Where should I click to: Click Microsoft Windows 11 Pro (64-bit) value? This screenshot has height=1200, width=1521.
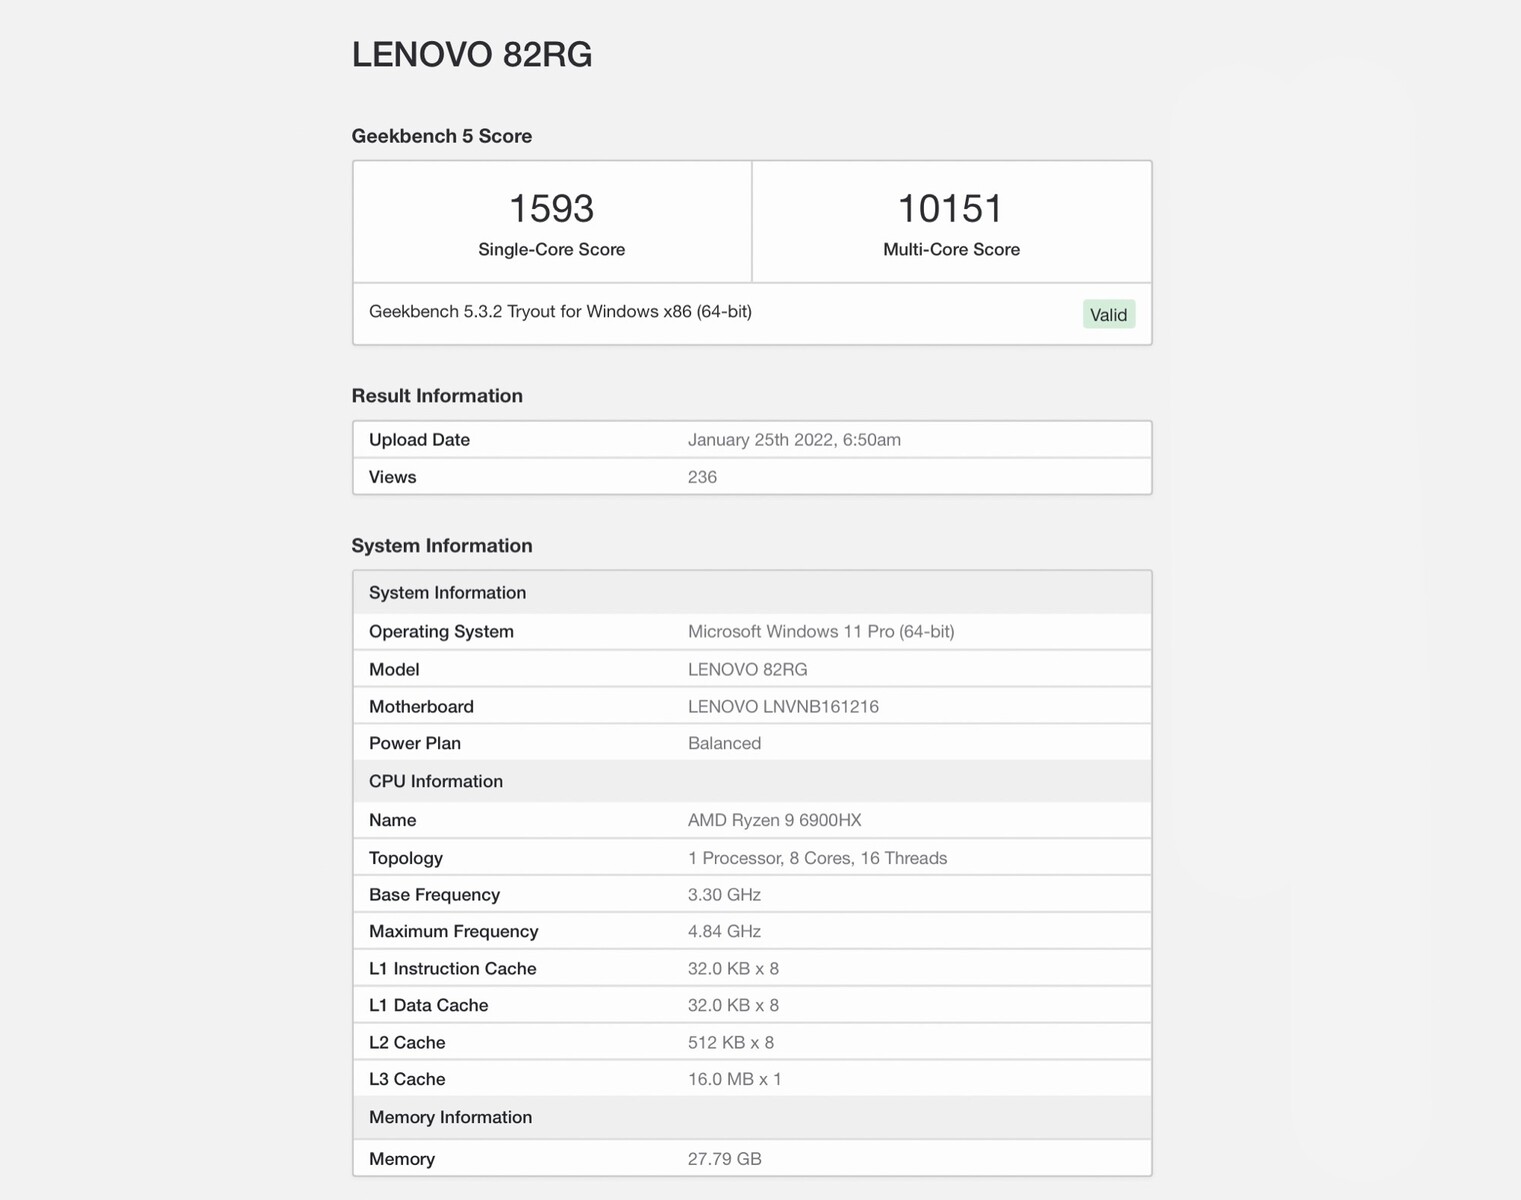coord(821,632)
